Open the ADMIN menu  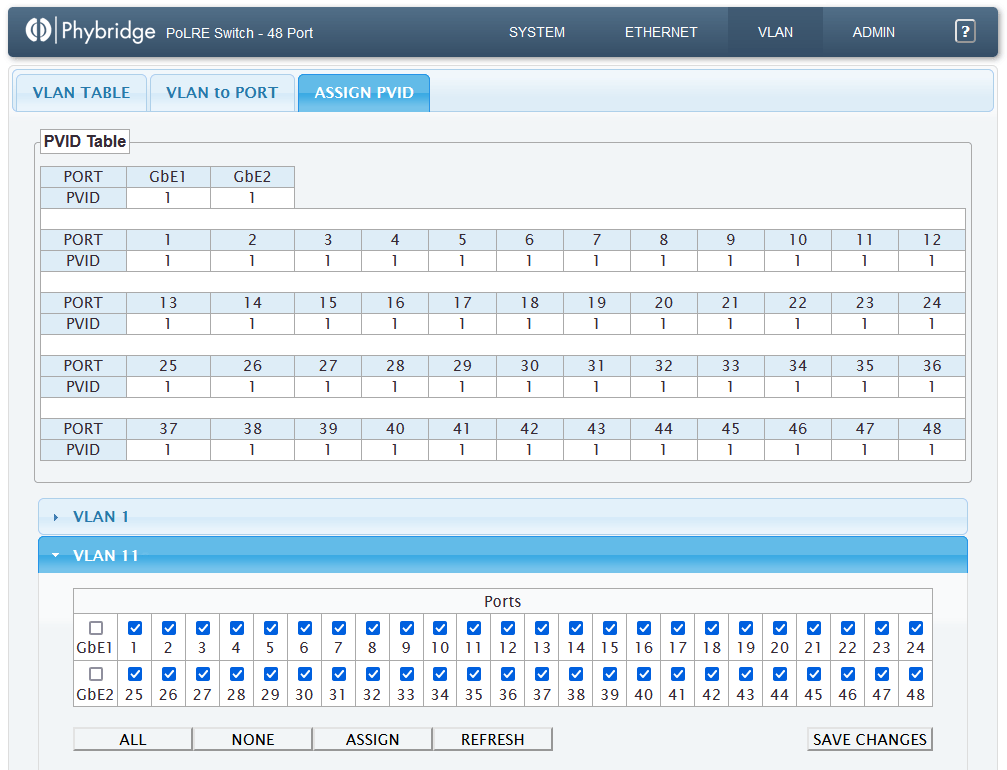(x=873, y=32)
